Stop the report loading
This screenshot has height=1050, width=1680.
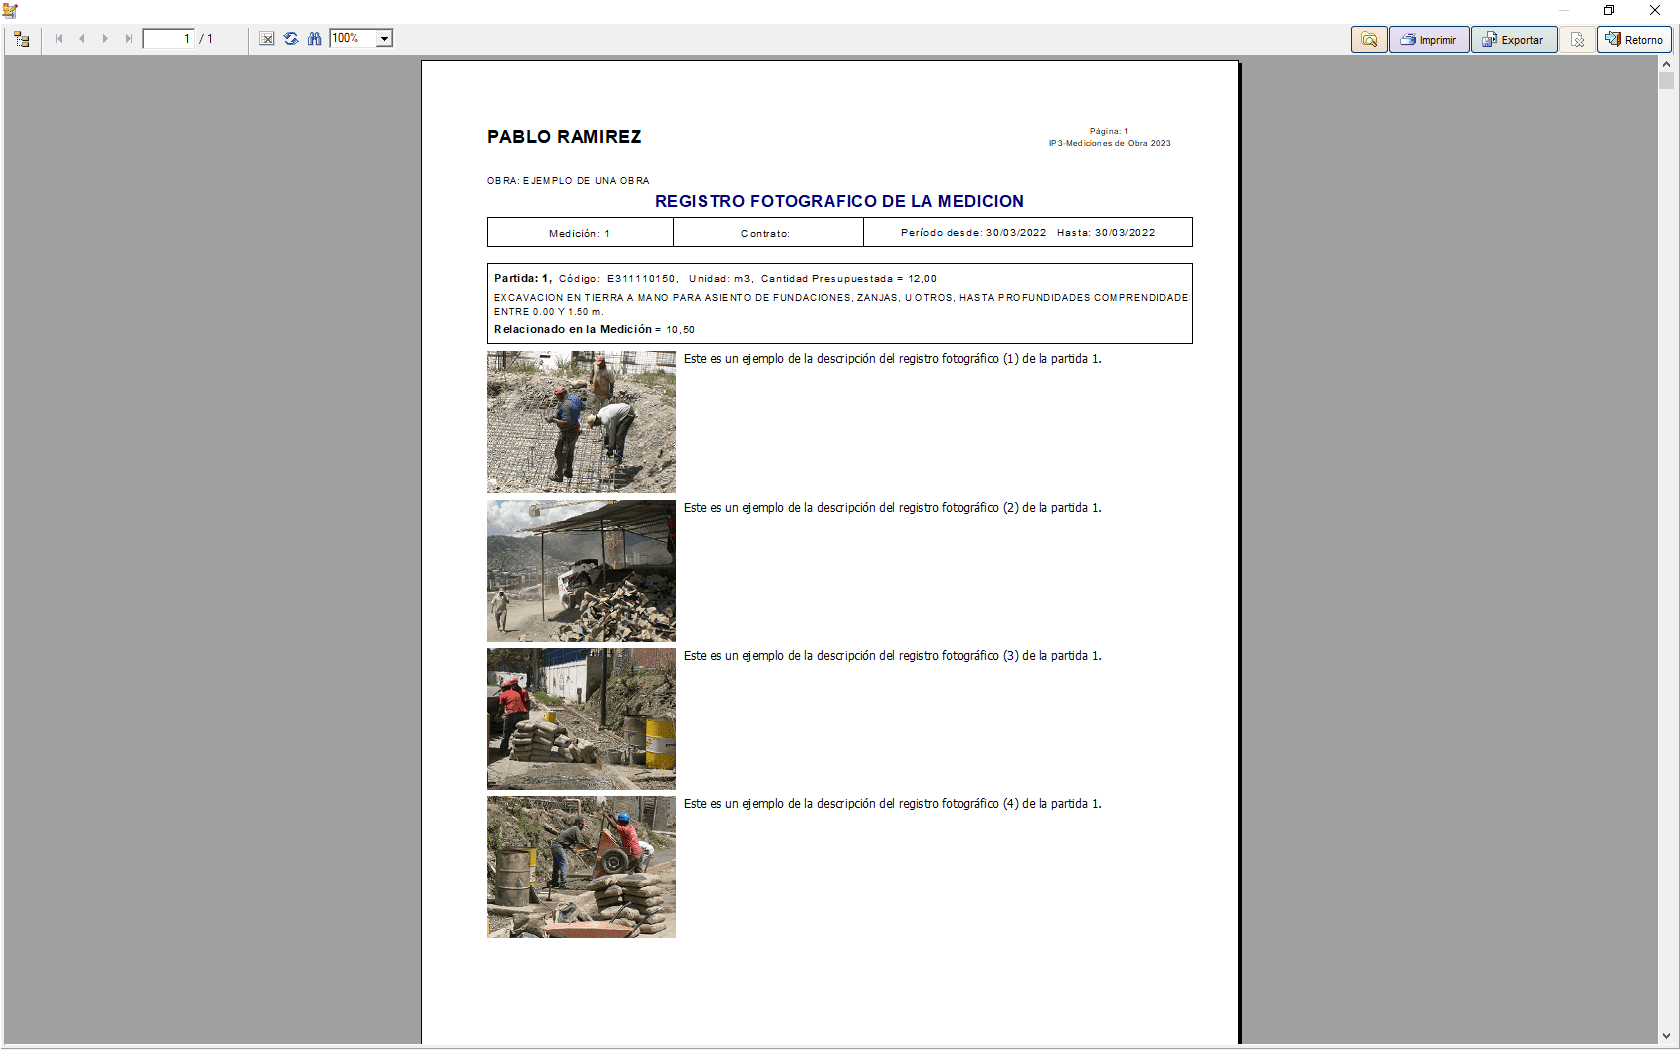point(266,38)
